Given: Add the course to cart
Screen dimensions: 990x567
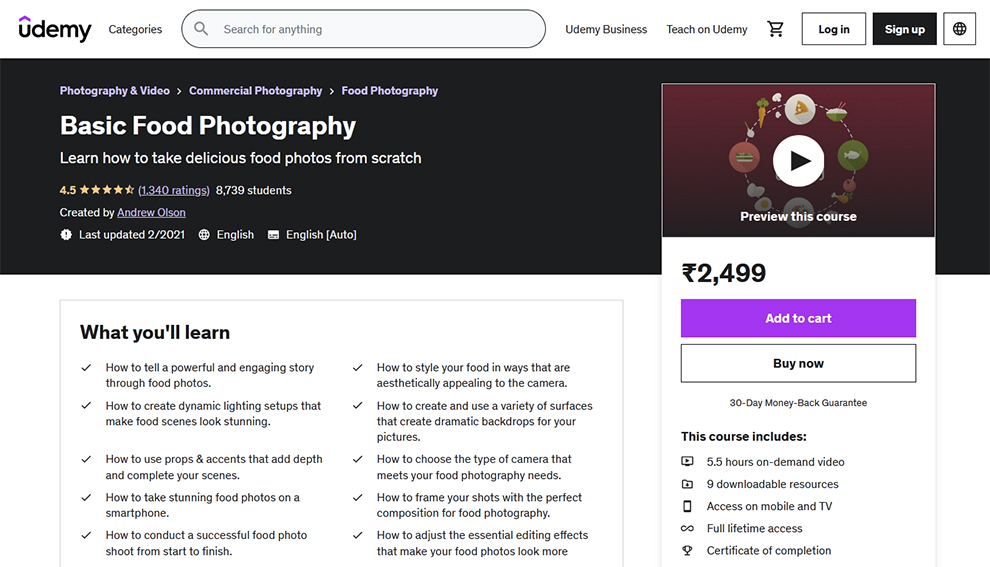Looking at the screenshot, I should (798, 318).
